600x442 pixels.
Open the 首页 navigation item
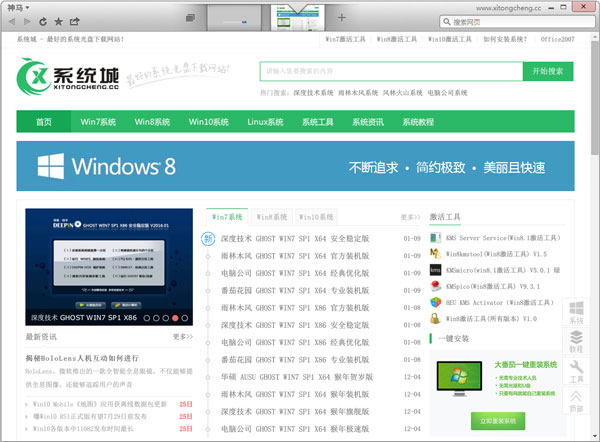[44, 122]
